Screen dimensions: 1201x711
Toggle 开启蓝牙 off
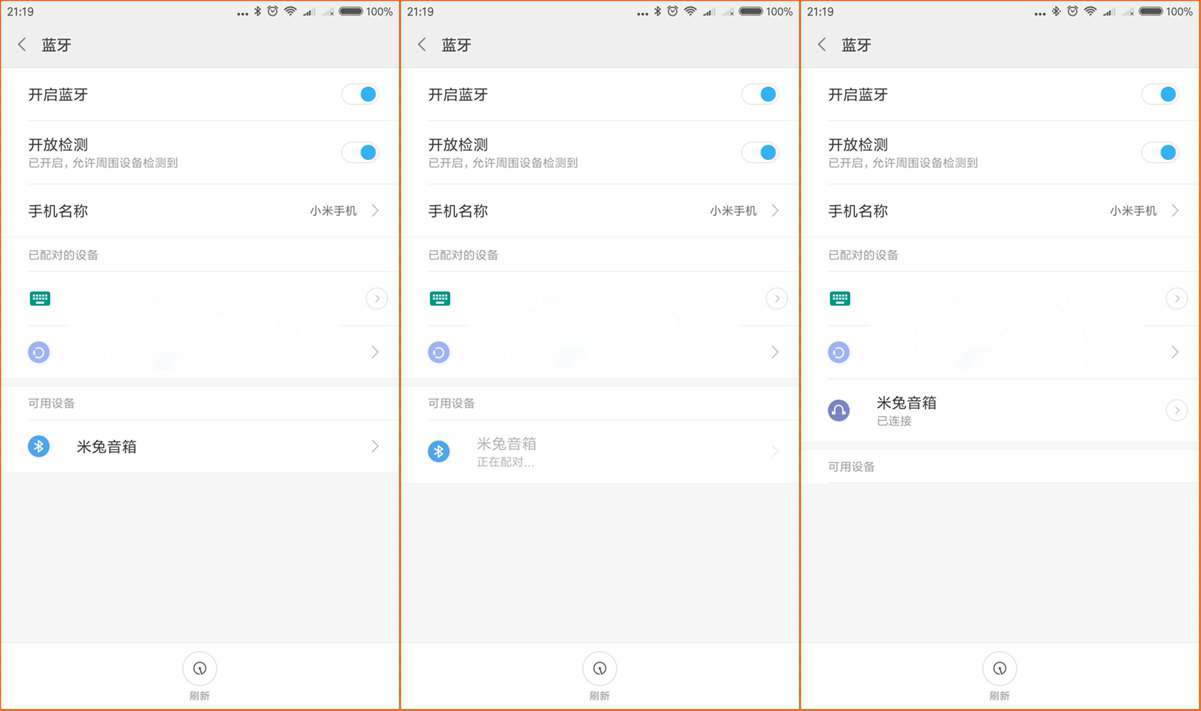tap(361, 93)
